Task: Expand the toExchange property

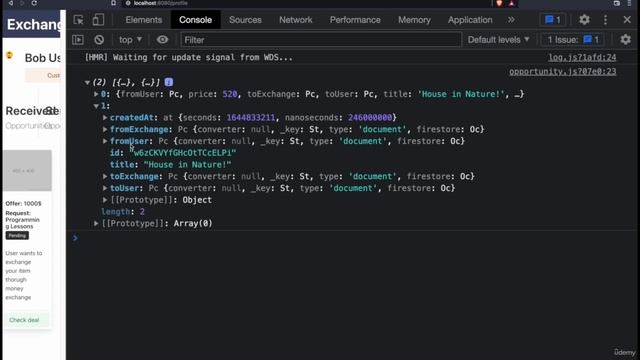Action: click(105, 176)
